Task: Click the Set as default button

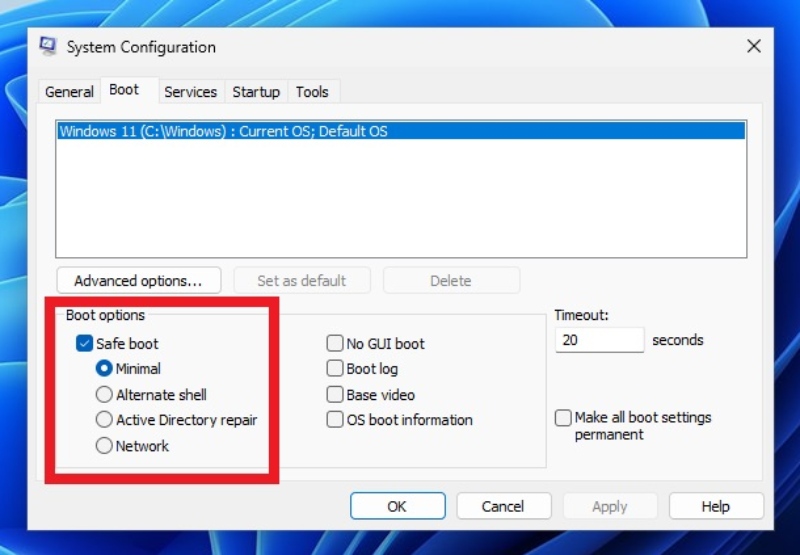Action: (x=302, y=281)
